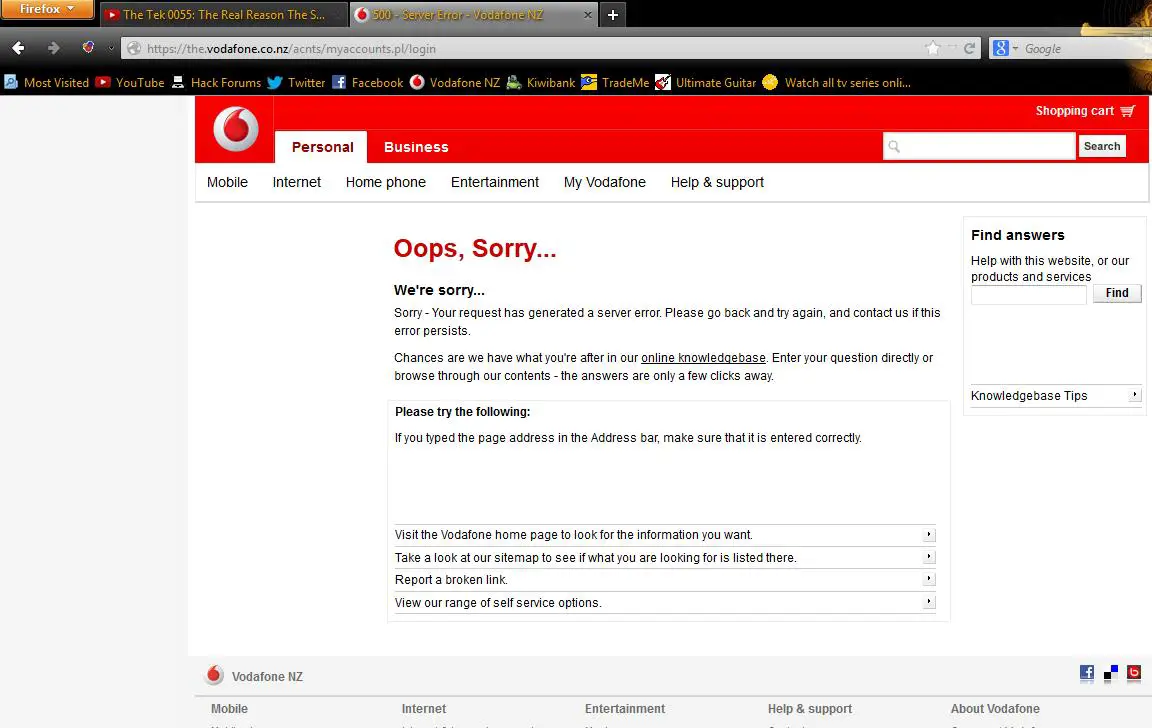Open the history dropdown beside the navigation buttons
The height and width of the screenshot is (728, 1152).
[111, 48]
